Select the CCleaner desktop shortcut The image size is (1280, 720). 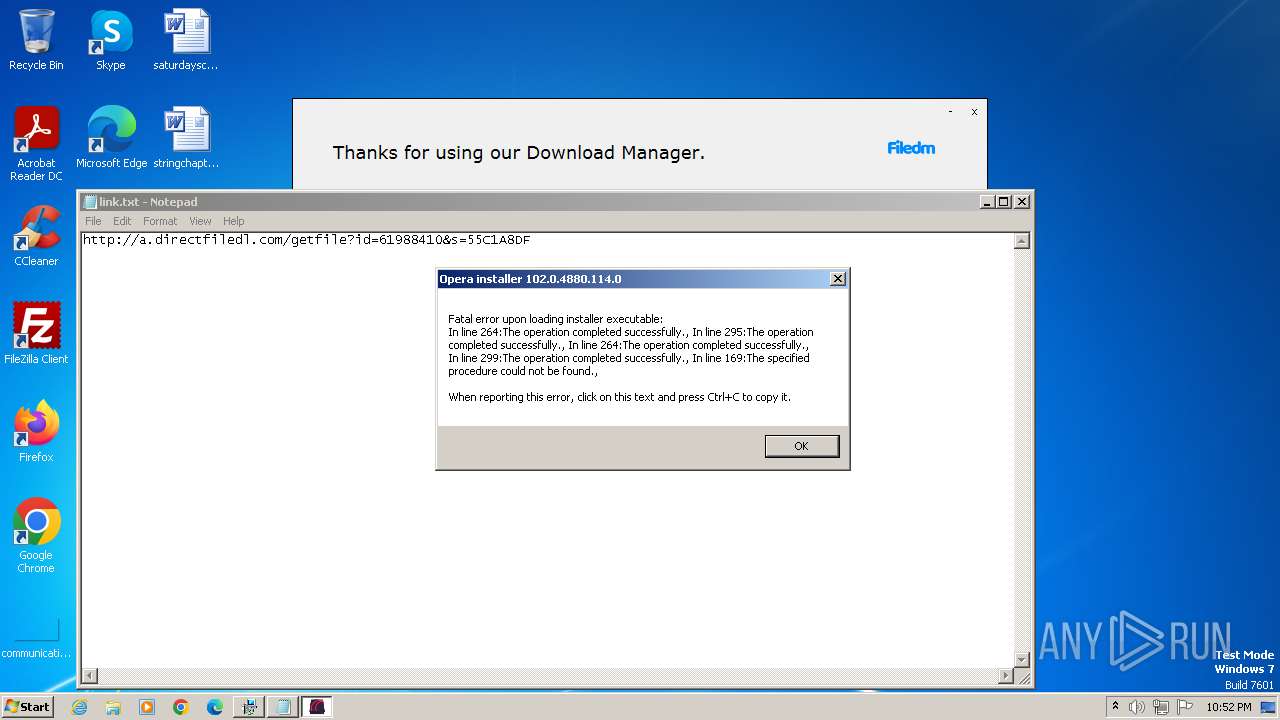tap(36, 236)
